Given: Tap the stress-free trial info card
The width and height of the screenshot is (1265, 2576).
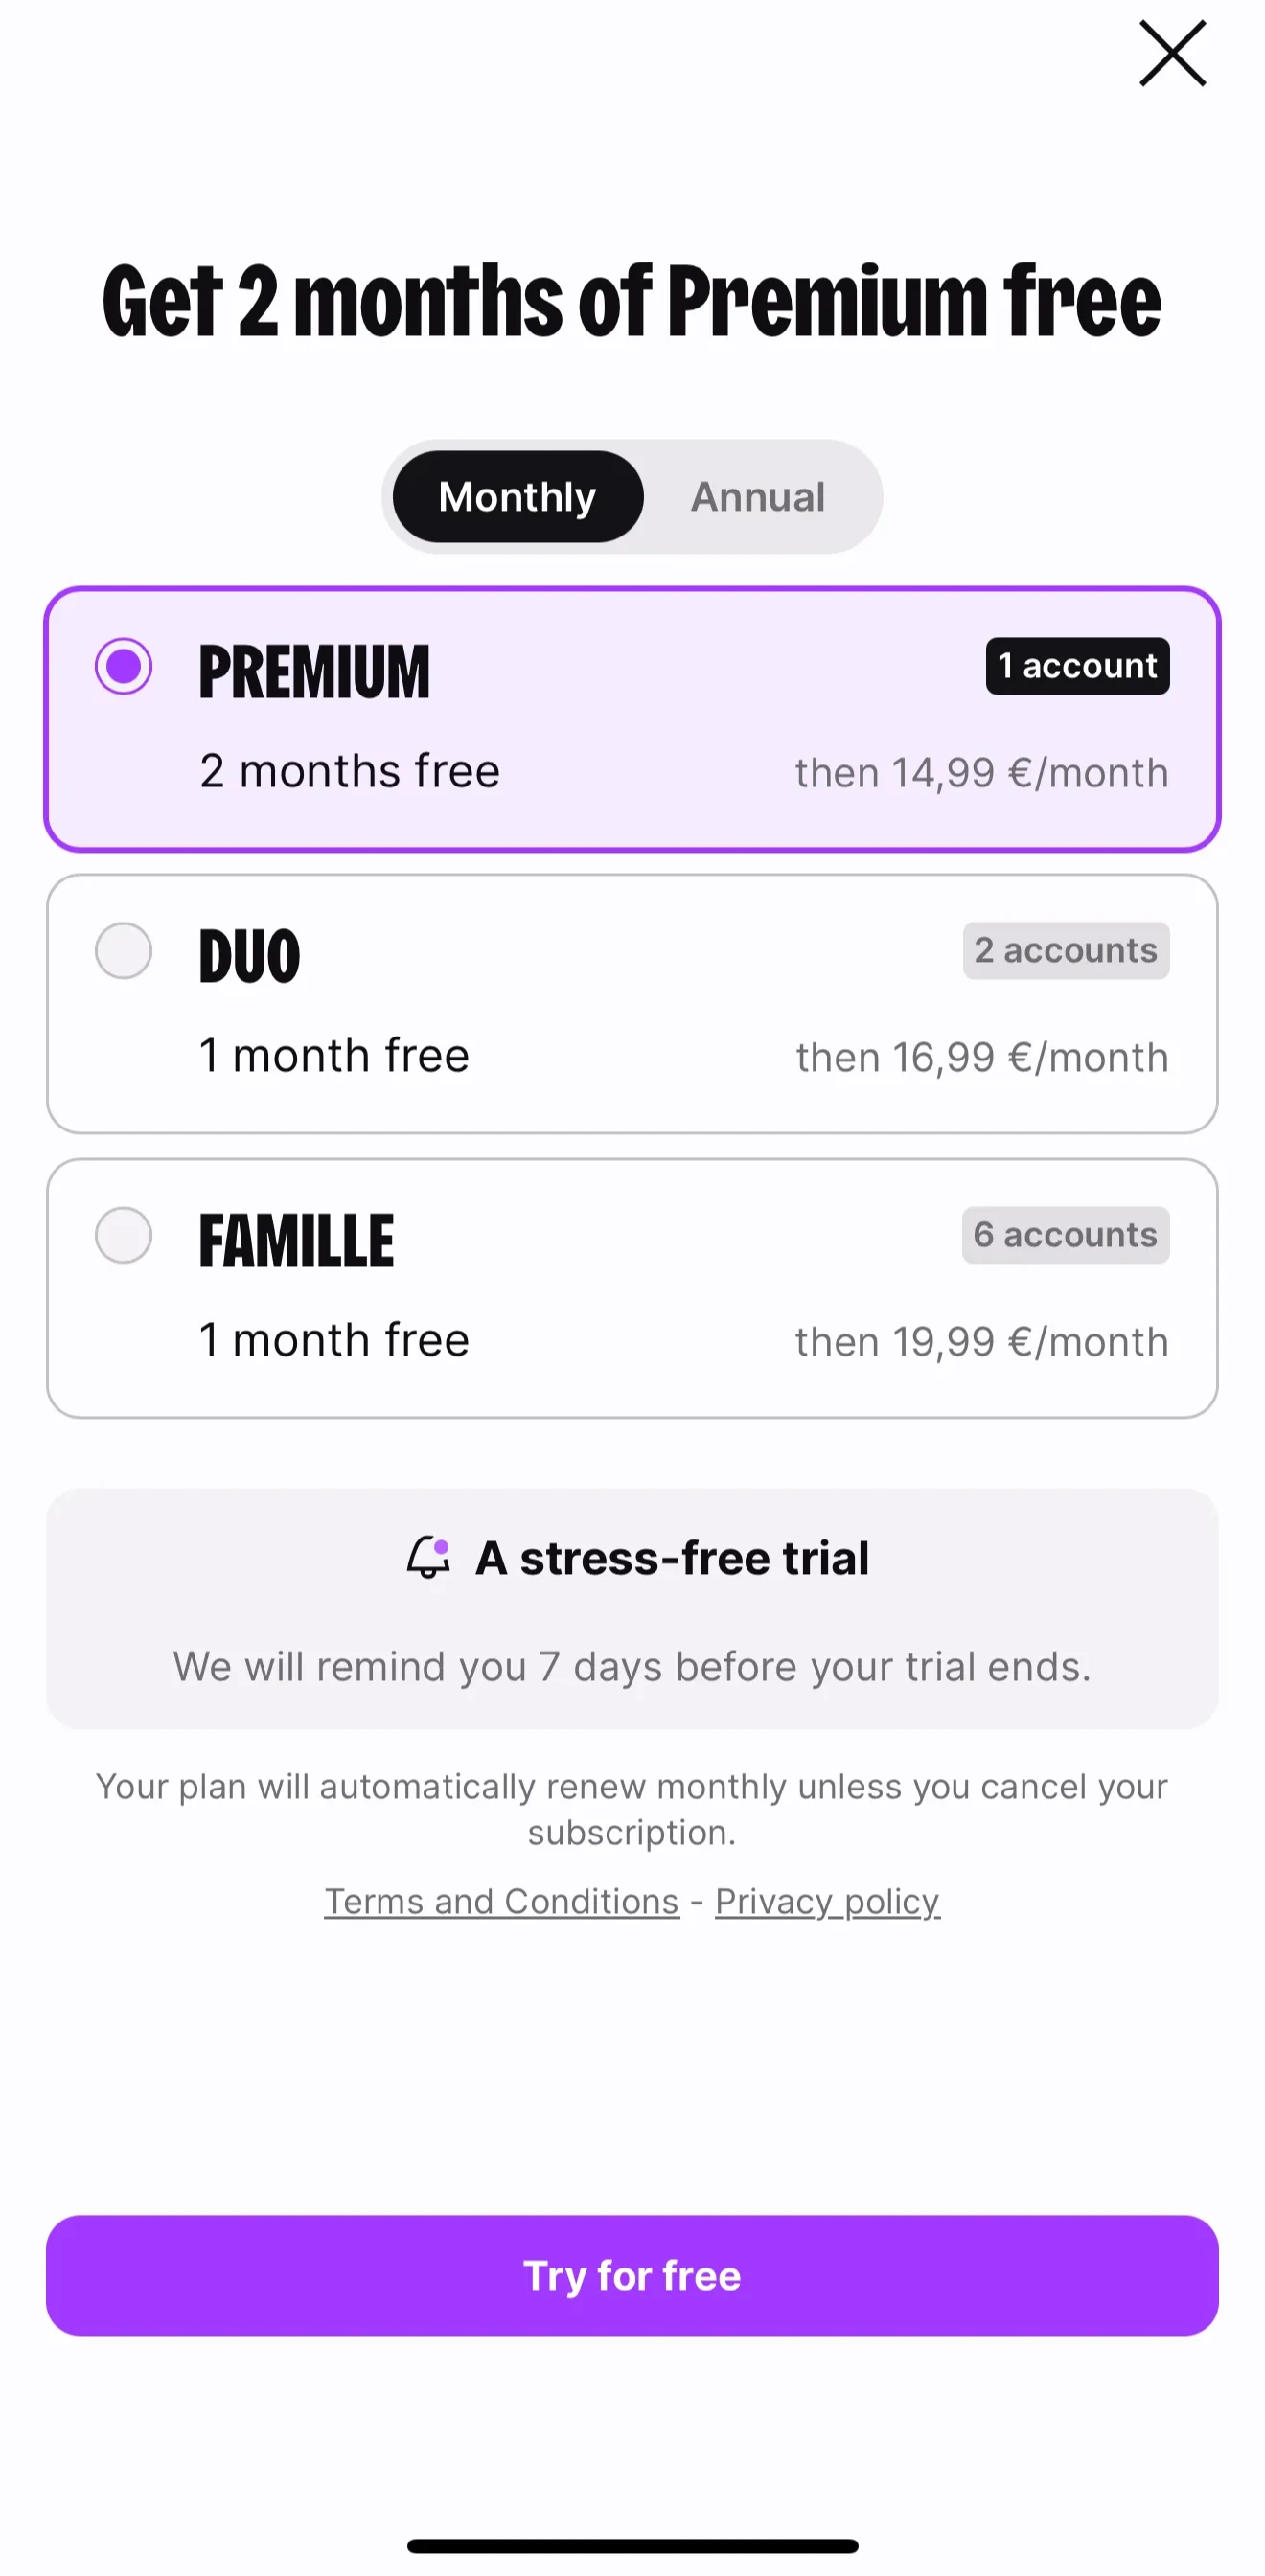Looking at the screenshot, I should [632, 1609].
